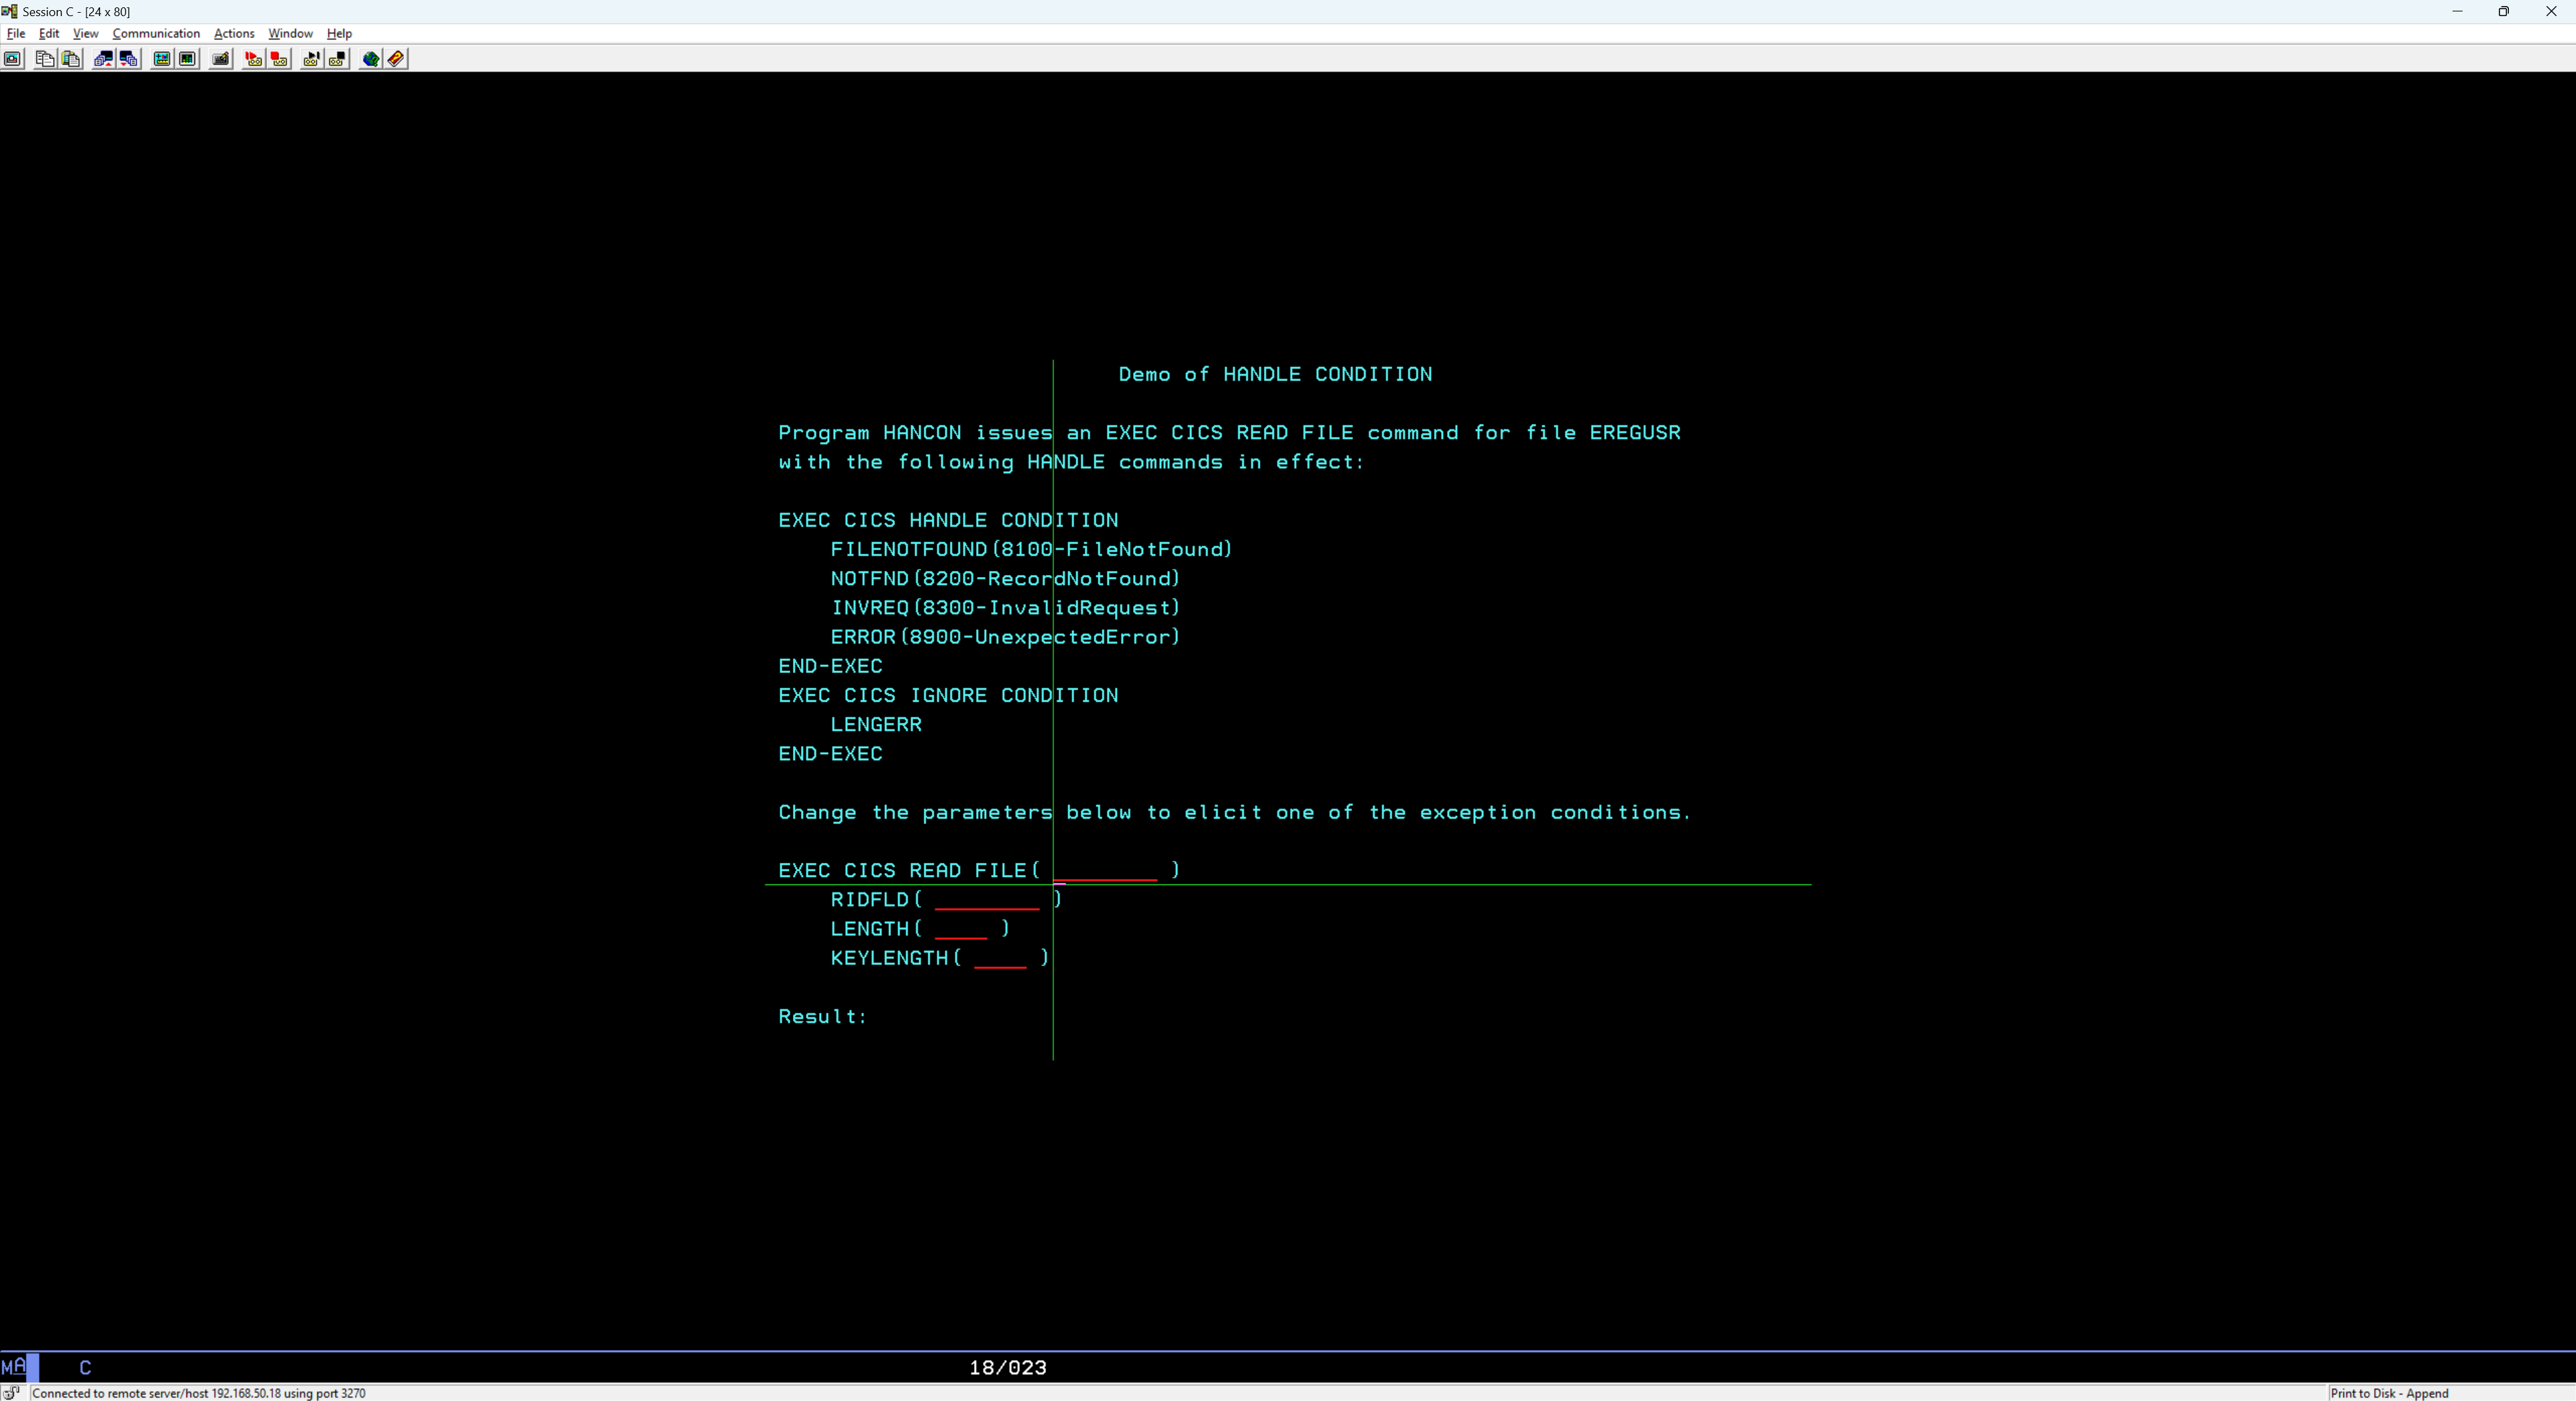Click the Send File to Host icon
The image size is (2576, 1401).
[103, 59]
